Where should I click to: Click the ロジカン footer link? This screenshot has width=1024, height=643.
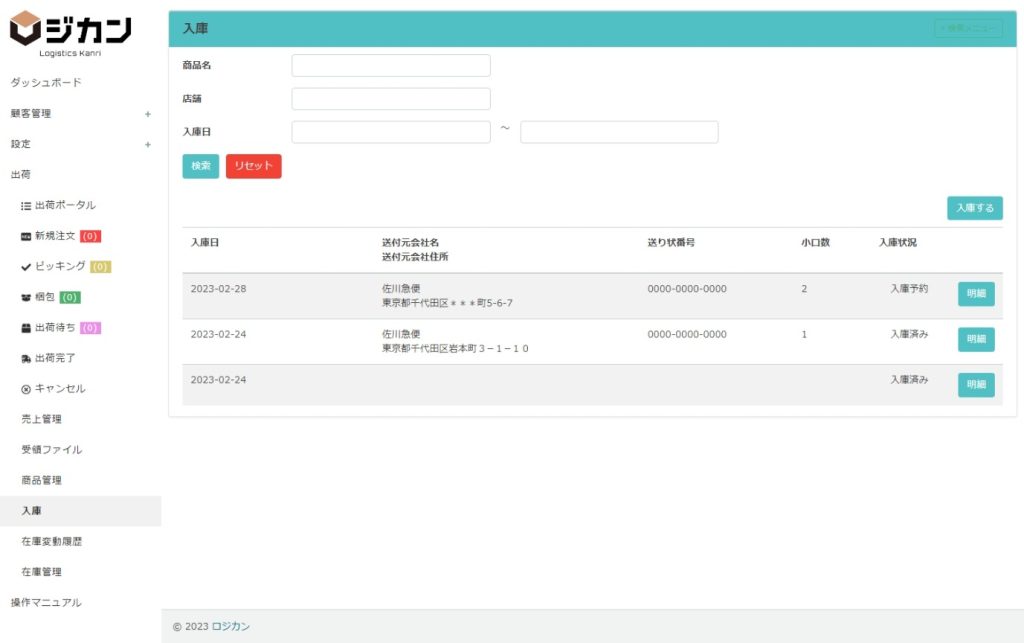[230, 627]
